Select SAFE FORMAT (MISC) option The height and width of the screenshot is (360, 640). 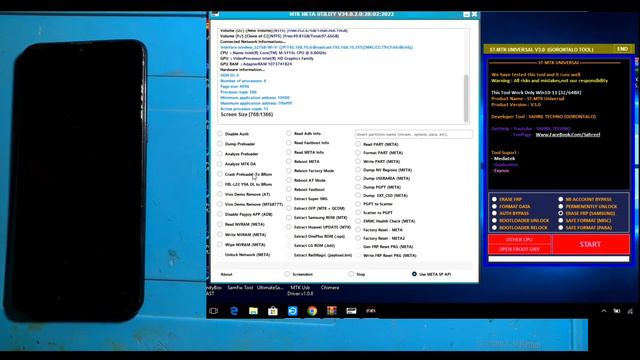tap(585, 221)
